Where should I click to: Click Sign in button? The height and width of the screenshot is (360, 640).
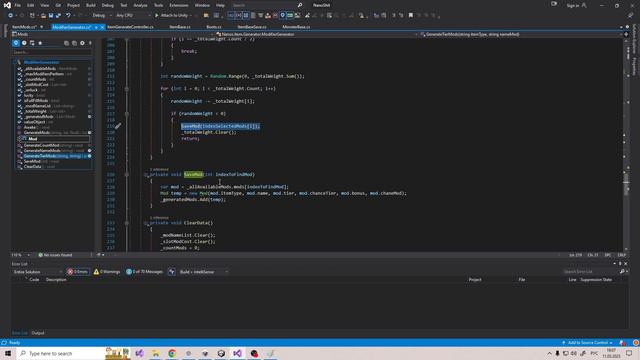click(576, 5)
